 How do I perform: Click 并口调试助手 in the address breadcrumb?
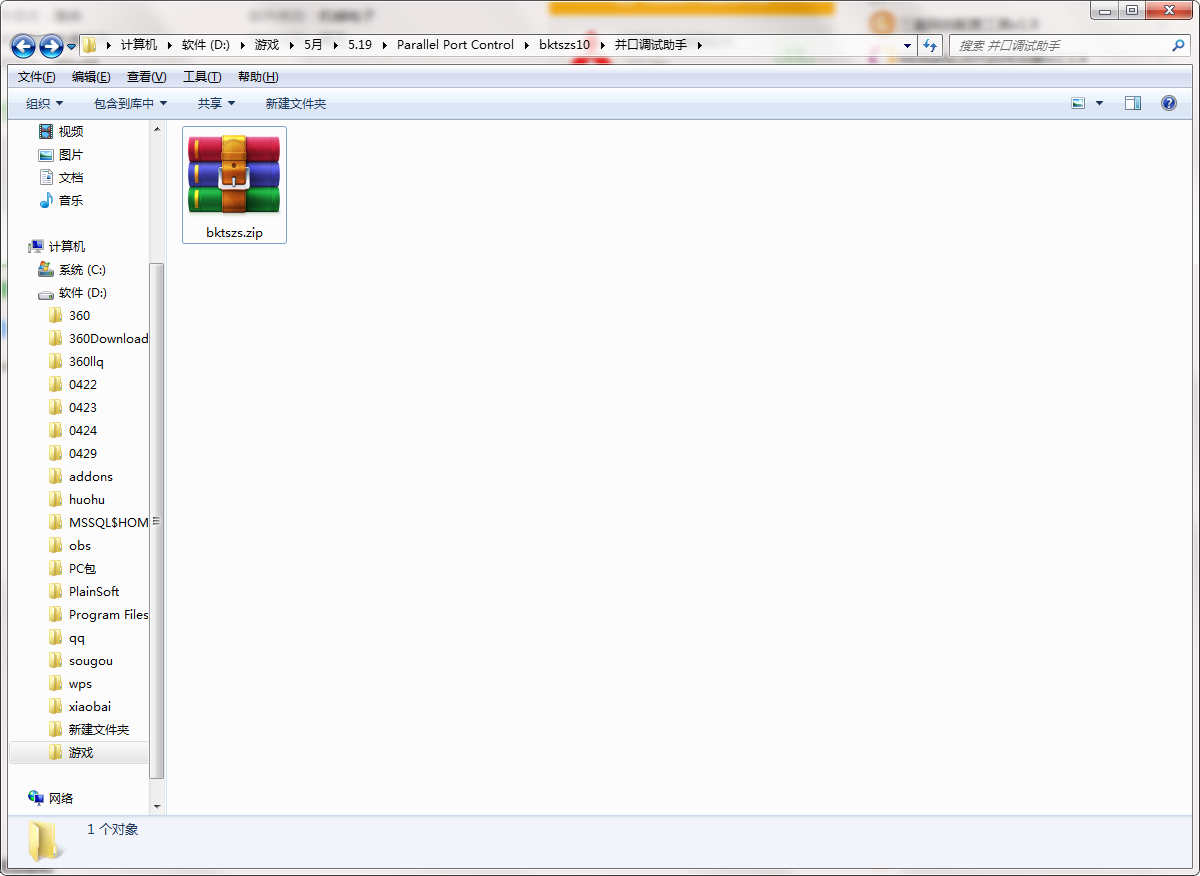(x=651, y=45)
